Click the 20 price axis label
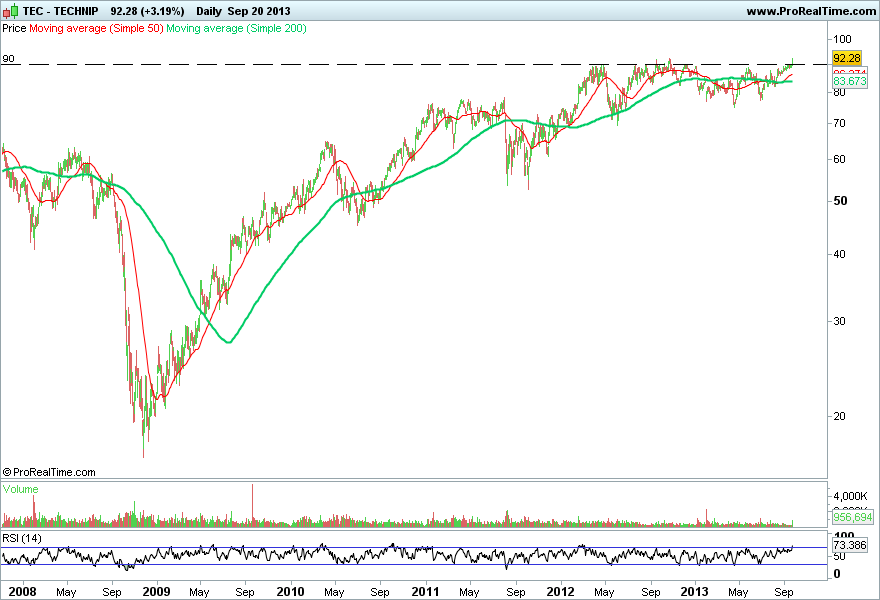The width and height of the screenshot is (880, 600). click(x=839, y=416)
